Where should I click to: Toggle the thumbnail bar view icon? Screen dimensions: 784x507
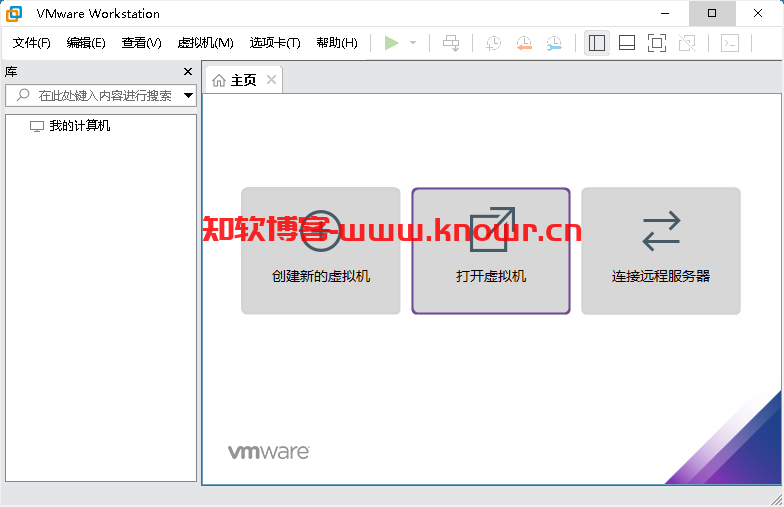click(x=626, y=43)
